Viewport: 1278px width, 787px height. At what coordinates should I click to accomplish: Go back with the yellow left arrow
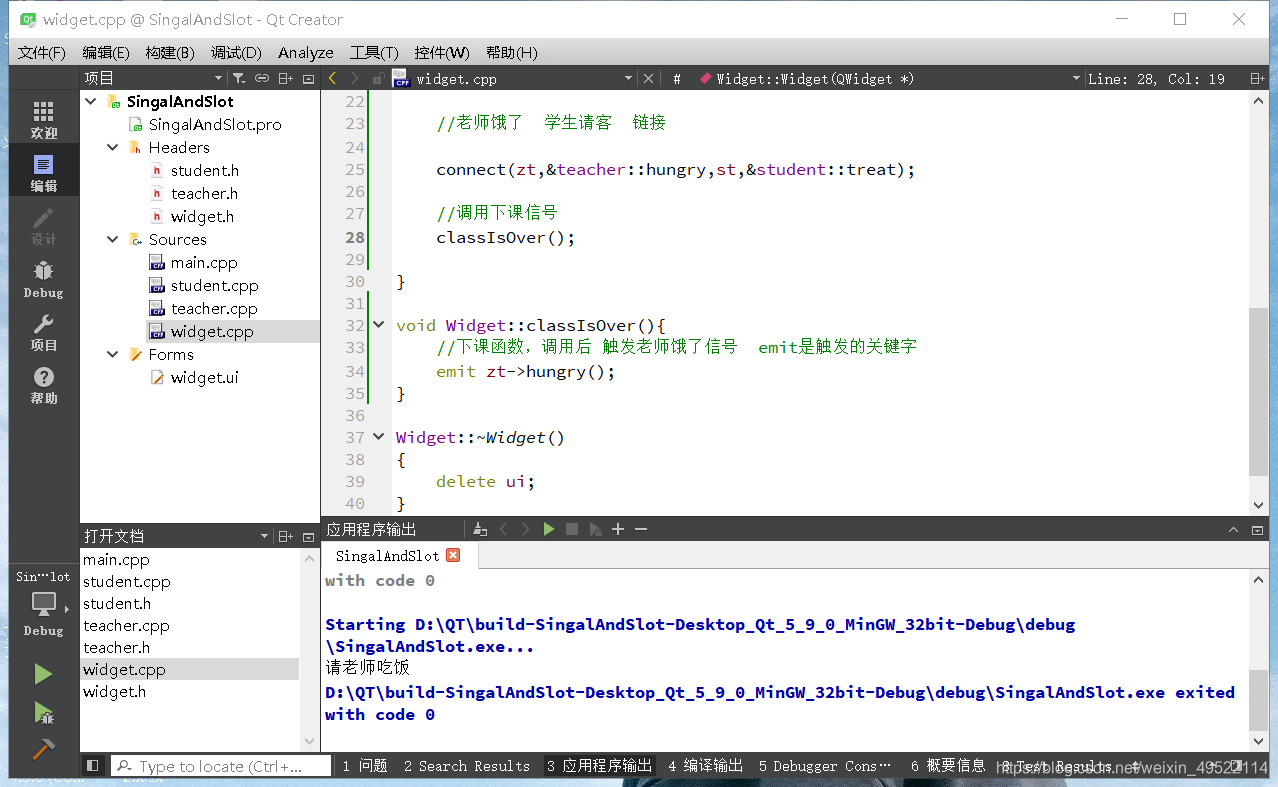(333, 78)
